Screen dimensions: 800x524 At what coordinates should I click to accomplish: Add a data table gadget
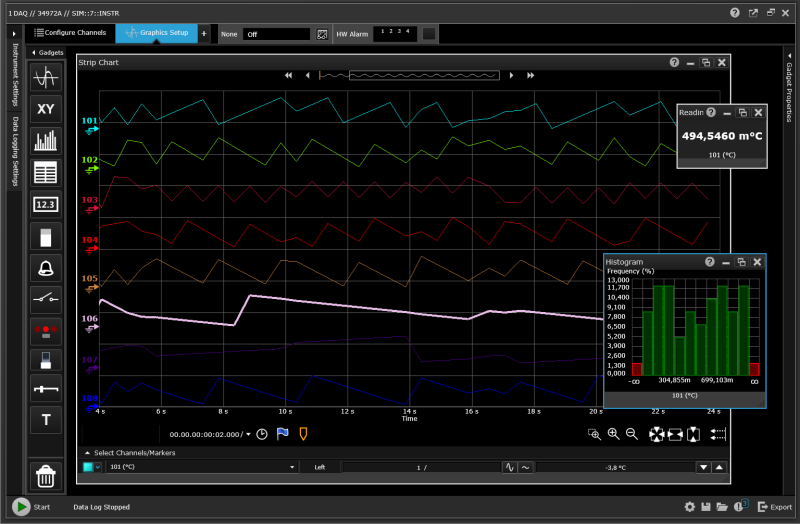click(45, 172)
